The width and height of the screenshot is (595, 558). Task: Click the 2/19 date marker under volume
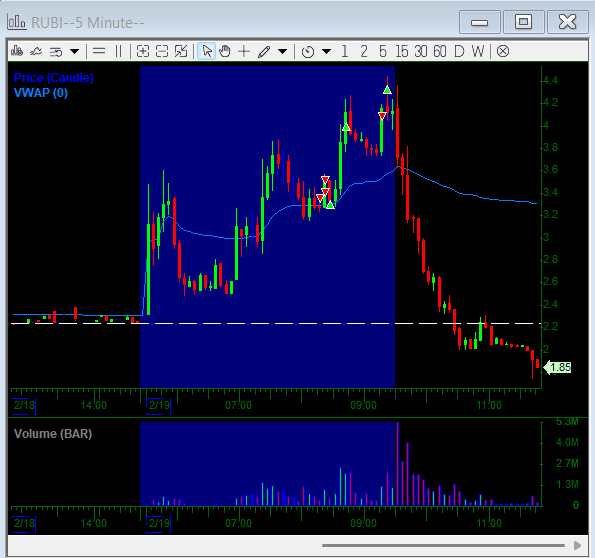pos(159,524)
